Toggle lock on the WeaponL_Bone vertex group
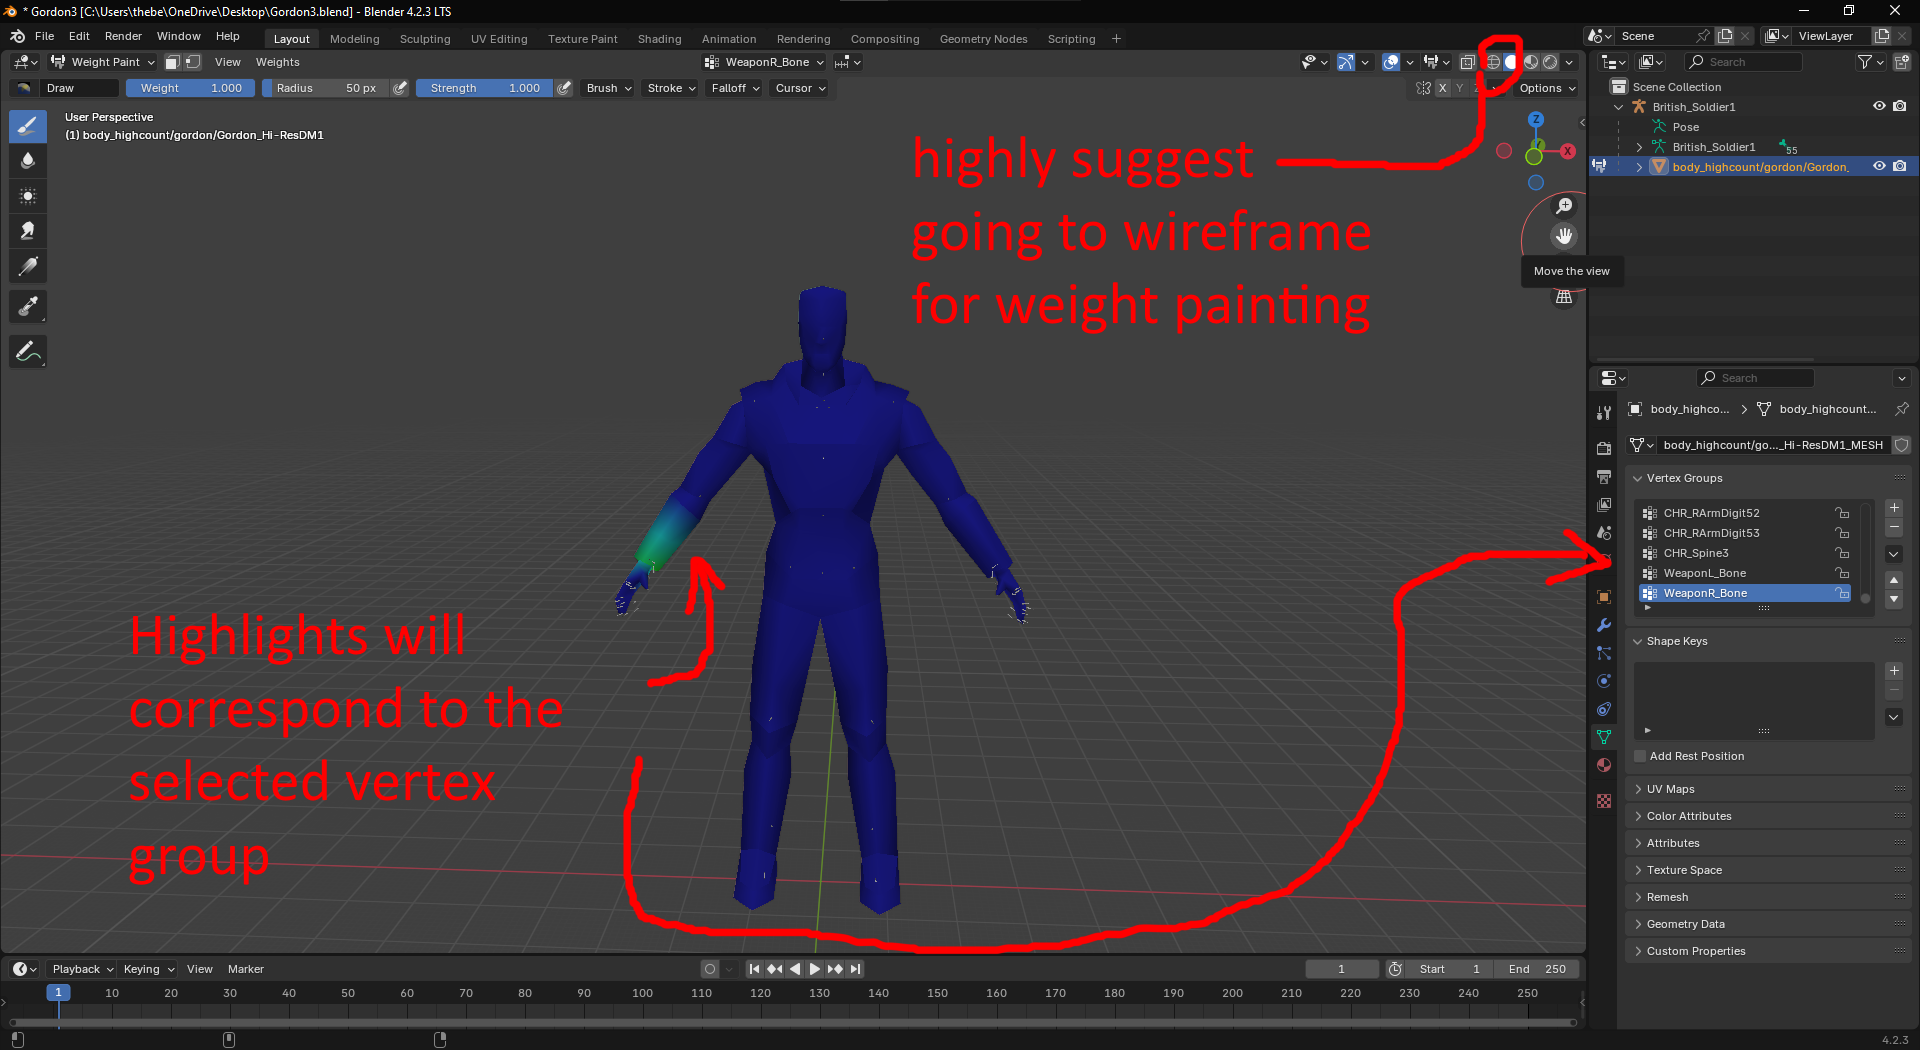Viewport: 1920px width, 1050px height. [x=1841, y=573]
